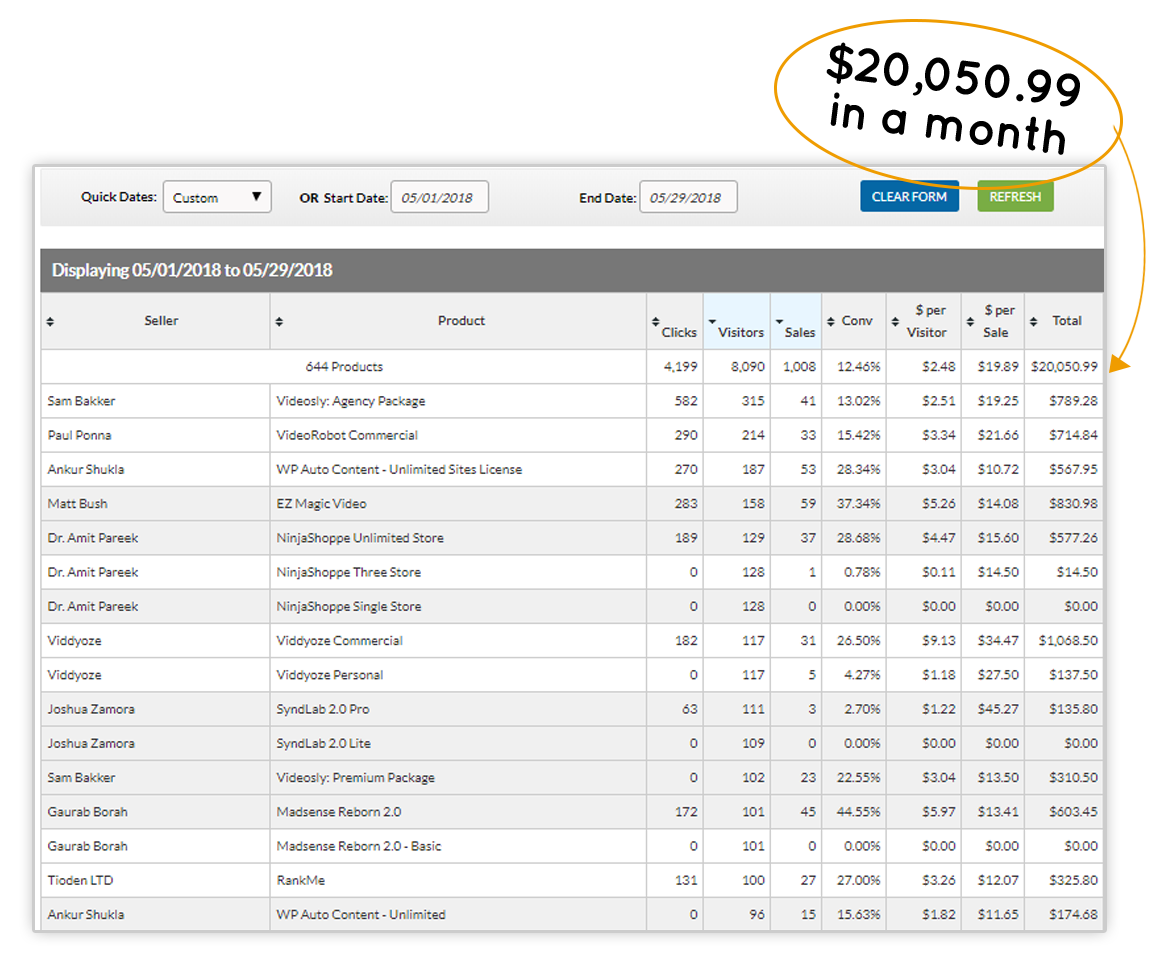The width and height of the screenshot is (1153, 963).
Task: Click seller Matt Bush
Action: [x=77, y=504]
